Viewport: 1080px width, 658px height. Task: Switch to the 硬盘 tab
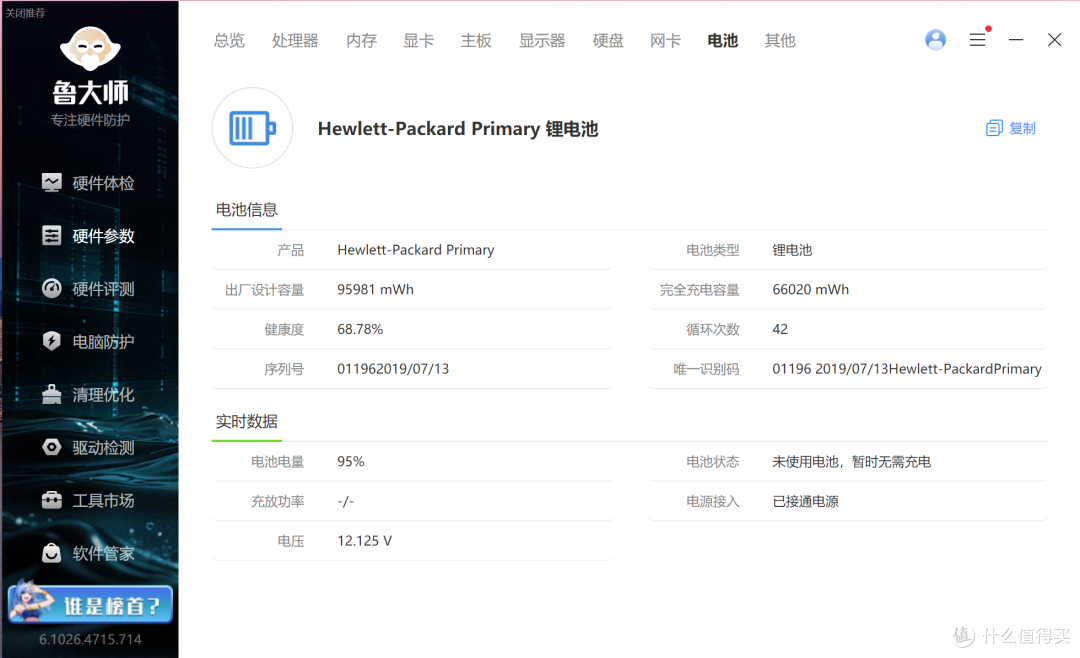click(608, 41)
